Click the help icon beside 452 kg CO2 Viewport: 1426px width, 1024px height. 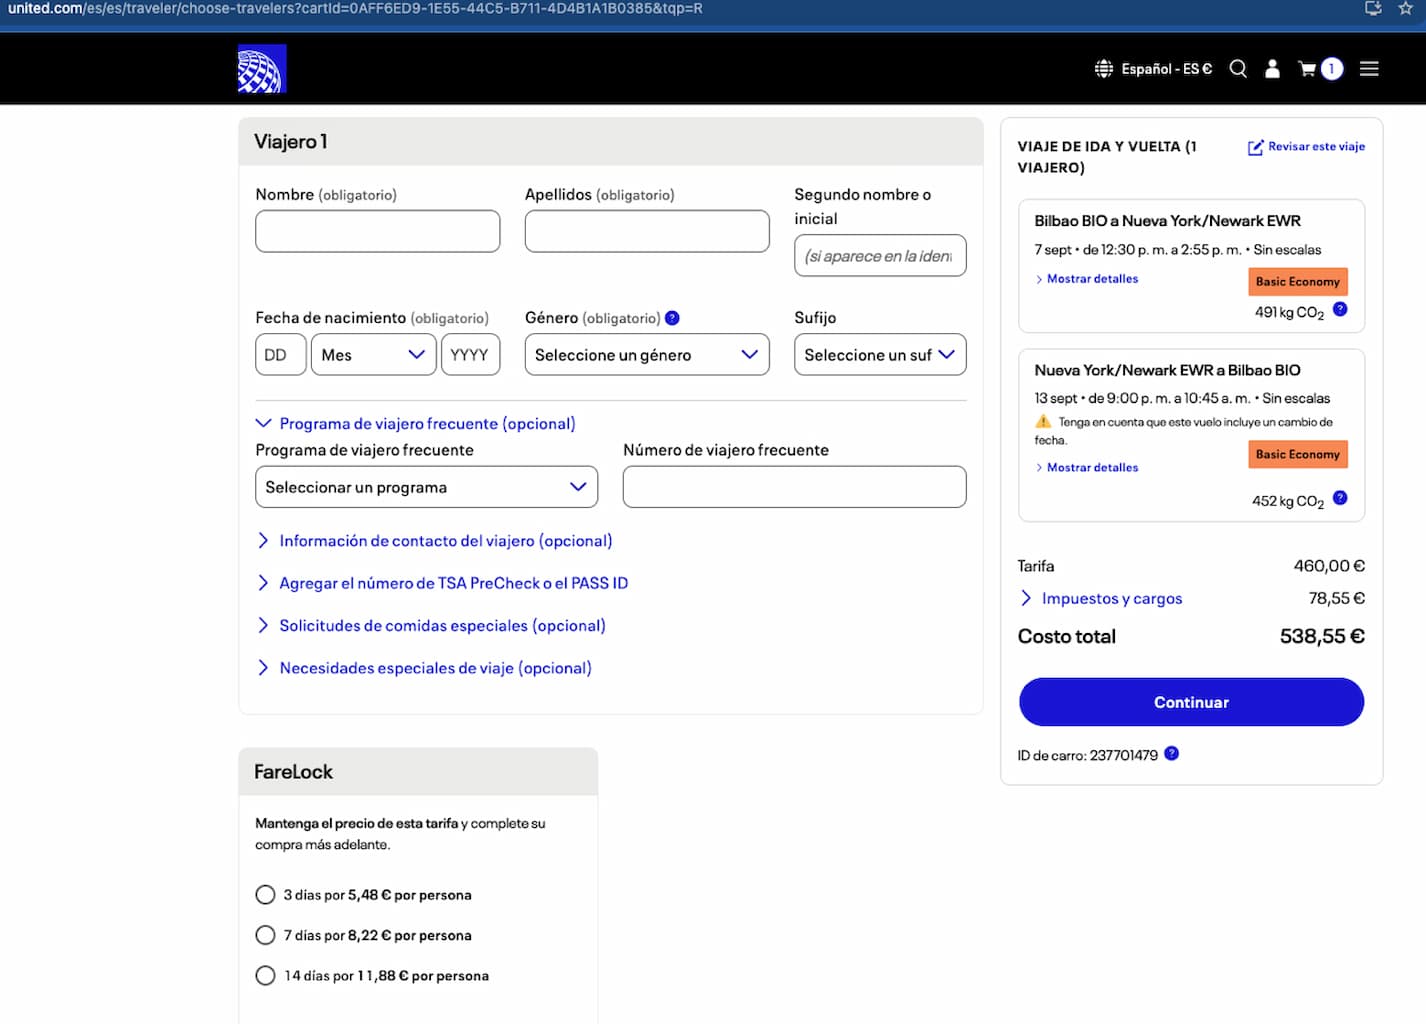point(1340,498)
